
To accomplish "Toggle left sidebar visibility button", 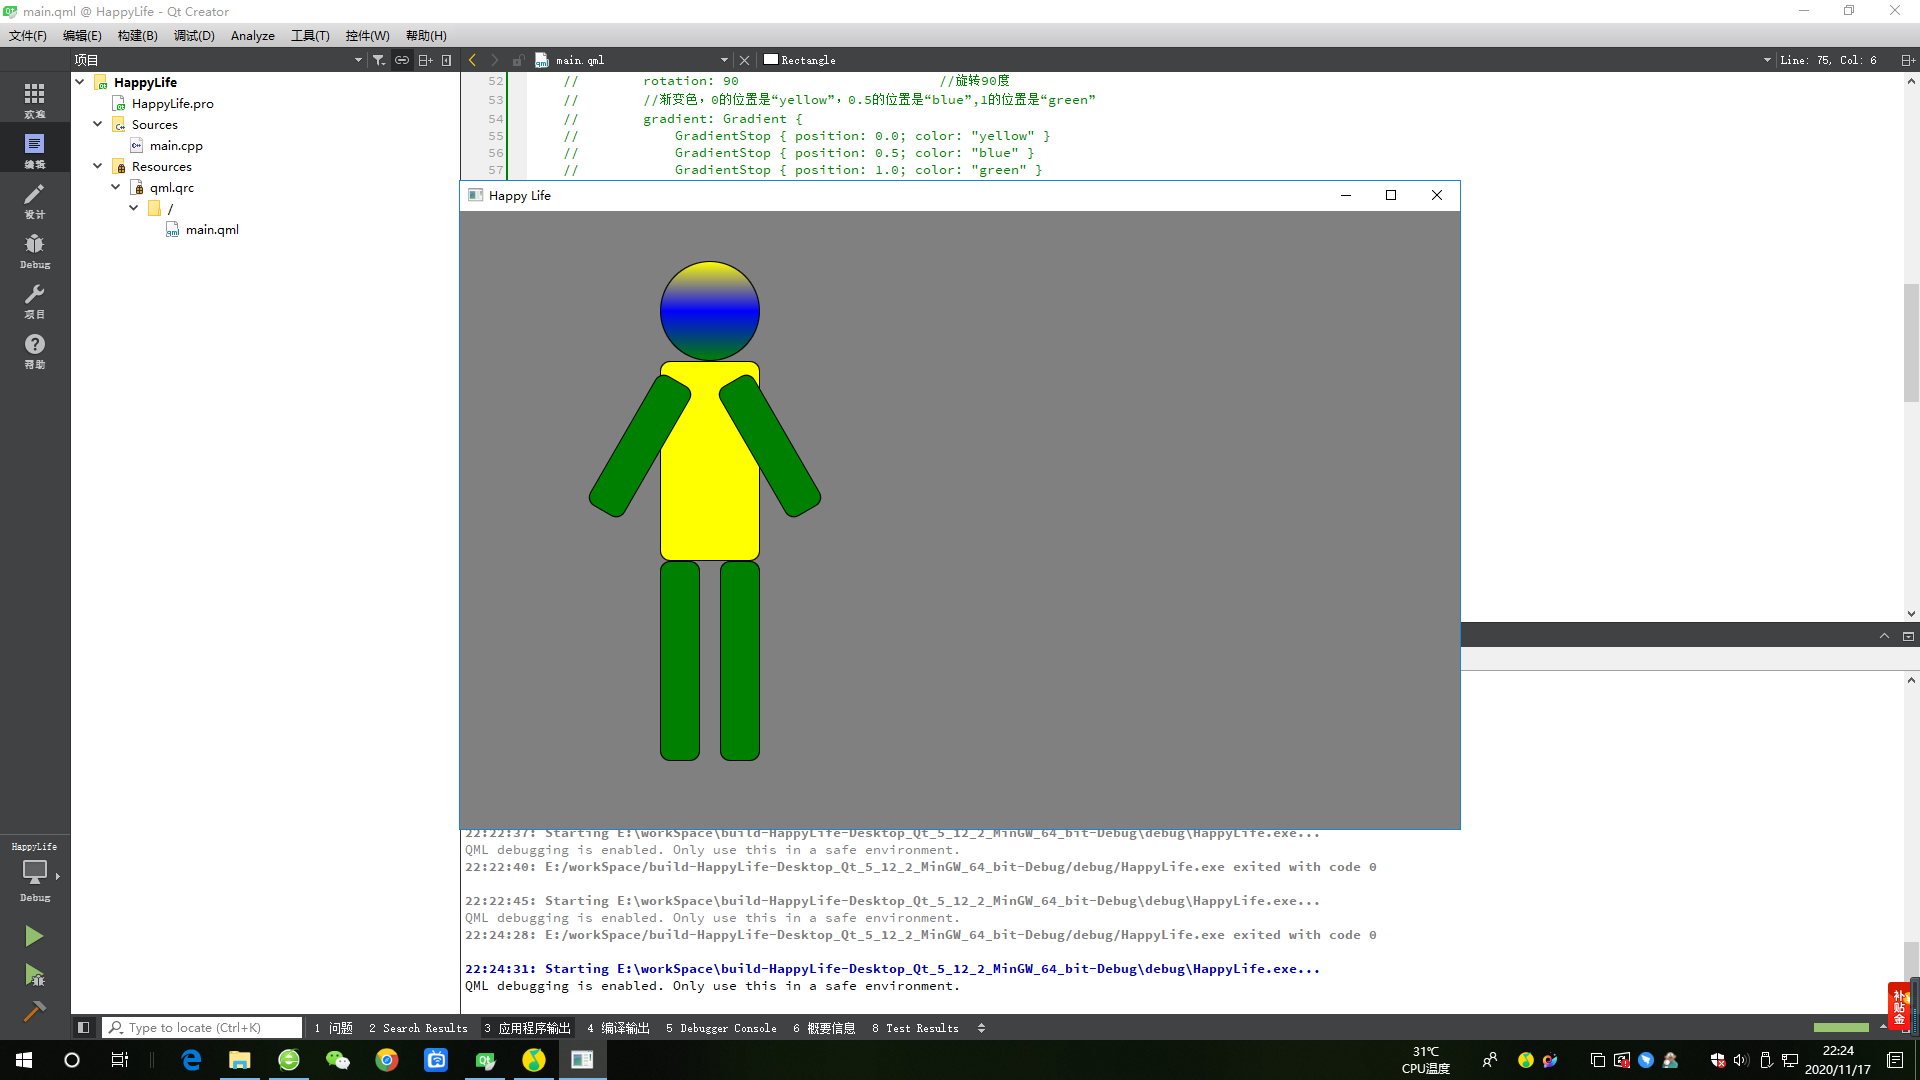I will (84, 1027).
